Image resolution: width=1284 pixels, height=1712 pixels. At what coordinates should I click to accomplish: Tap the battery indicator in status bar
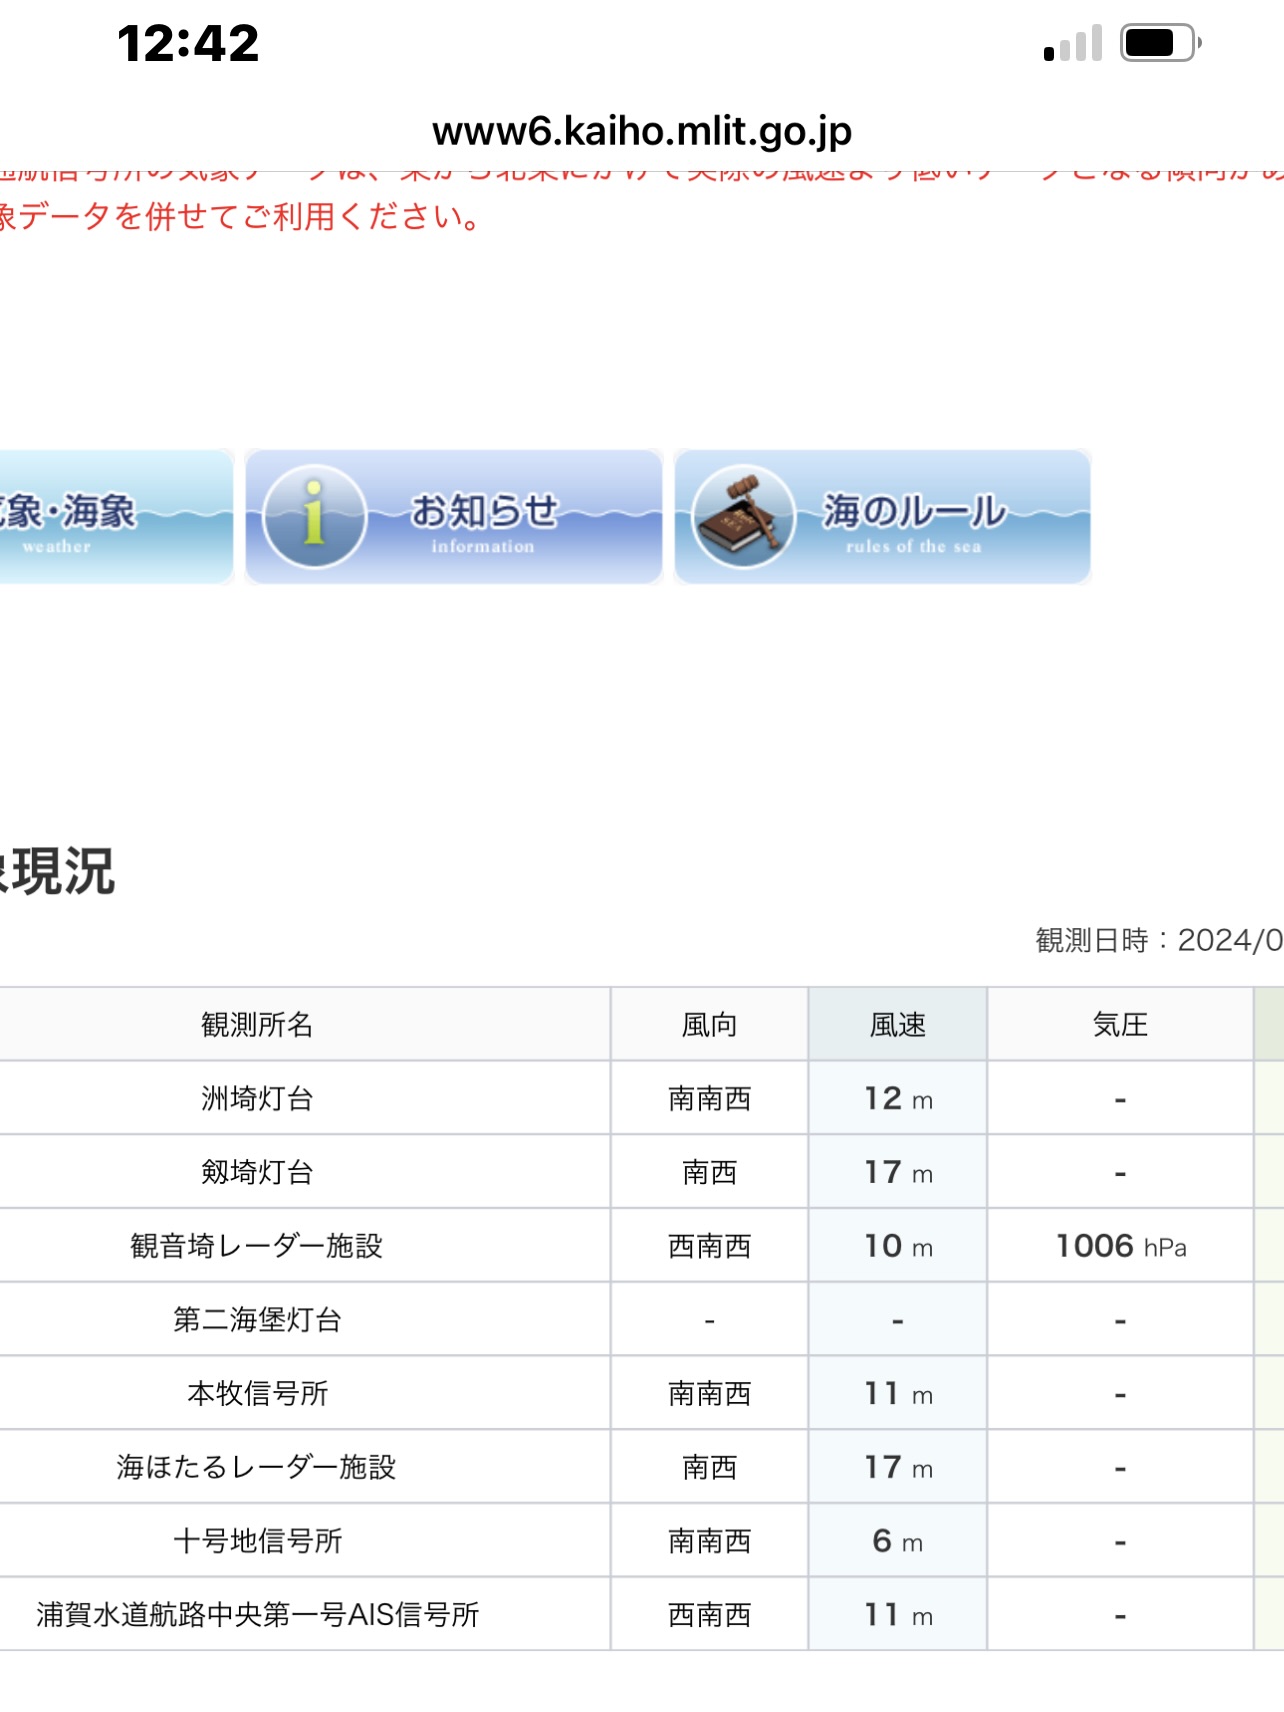(1160, 43)
